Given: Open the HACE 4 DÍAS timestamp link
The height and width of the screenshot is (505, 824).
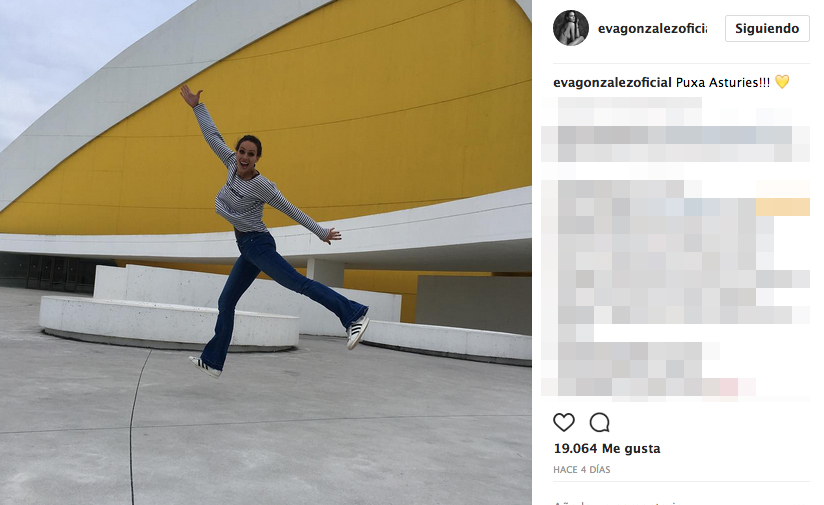Looking at the screenshot, I should (582, 469).
